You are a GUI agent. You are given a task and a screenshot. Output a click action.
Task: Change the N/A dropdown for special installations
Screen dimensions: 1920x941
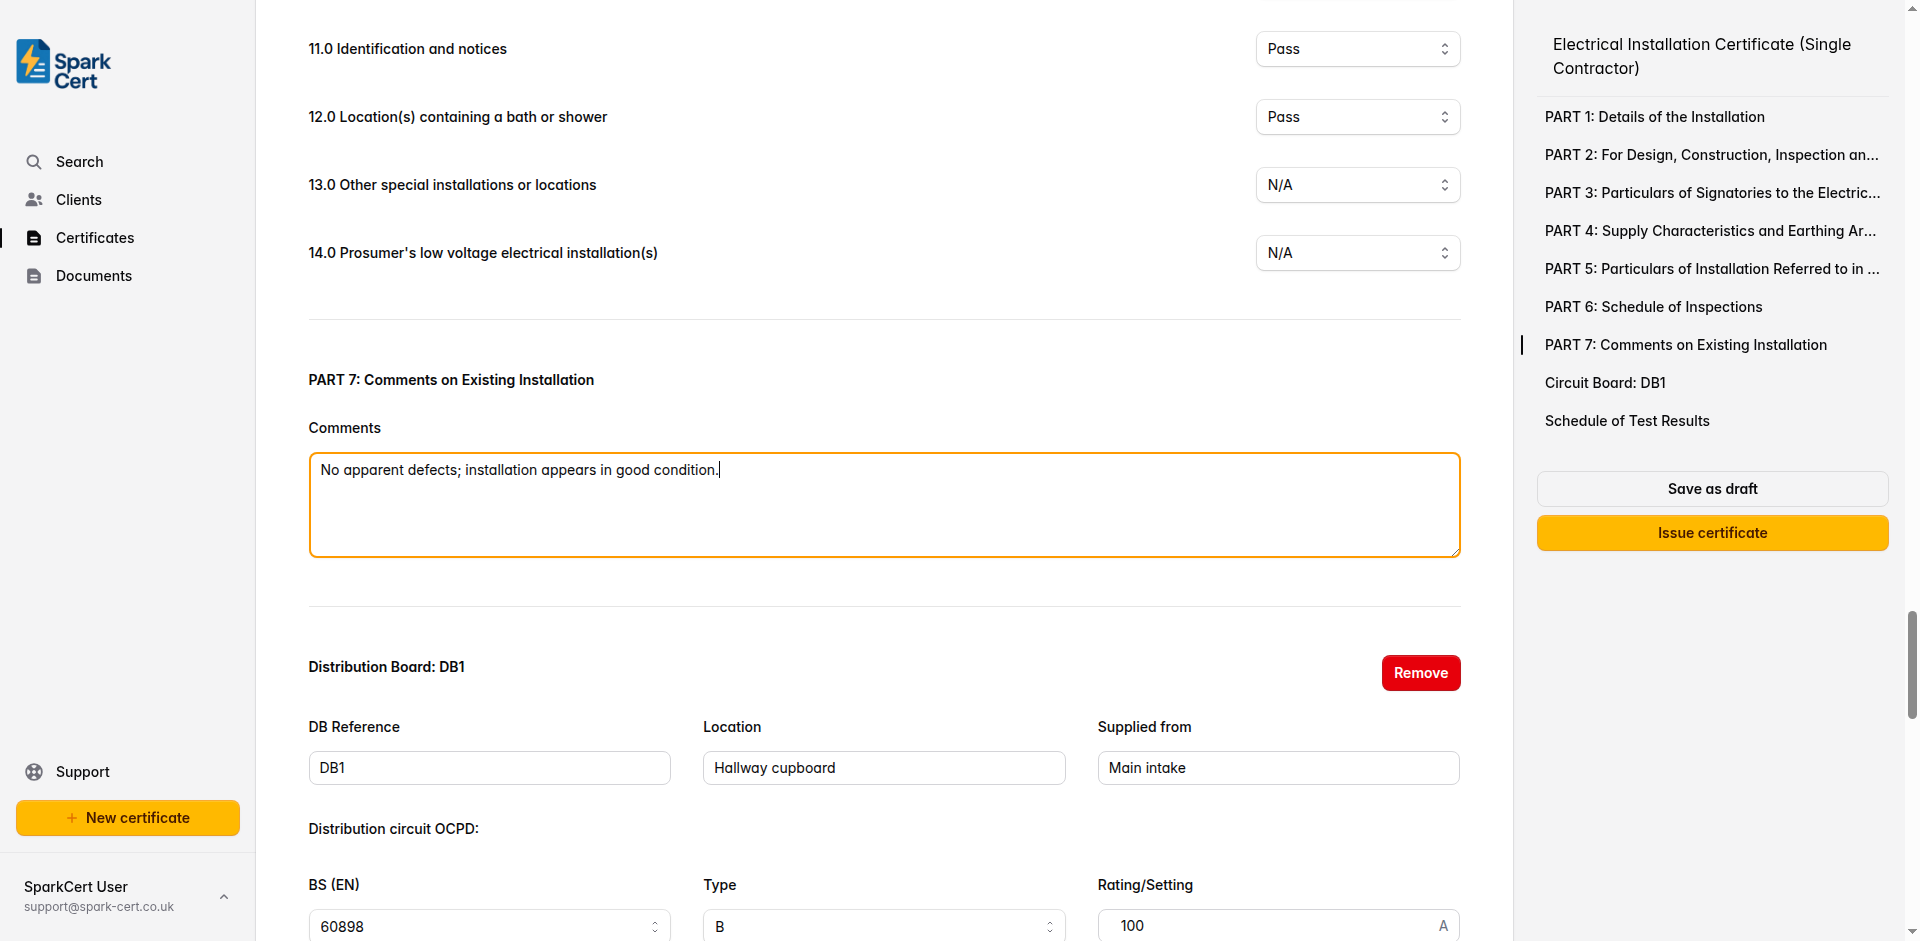1357,184
